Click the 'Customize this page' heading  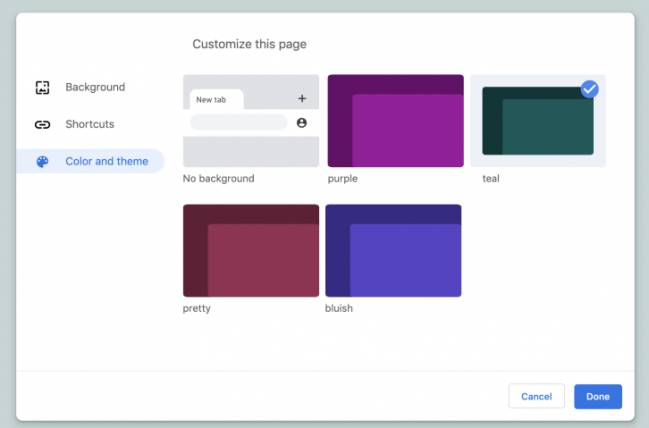[x=250, y=44]
